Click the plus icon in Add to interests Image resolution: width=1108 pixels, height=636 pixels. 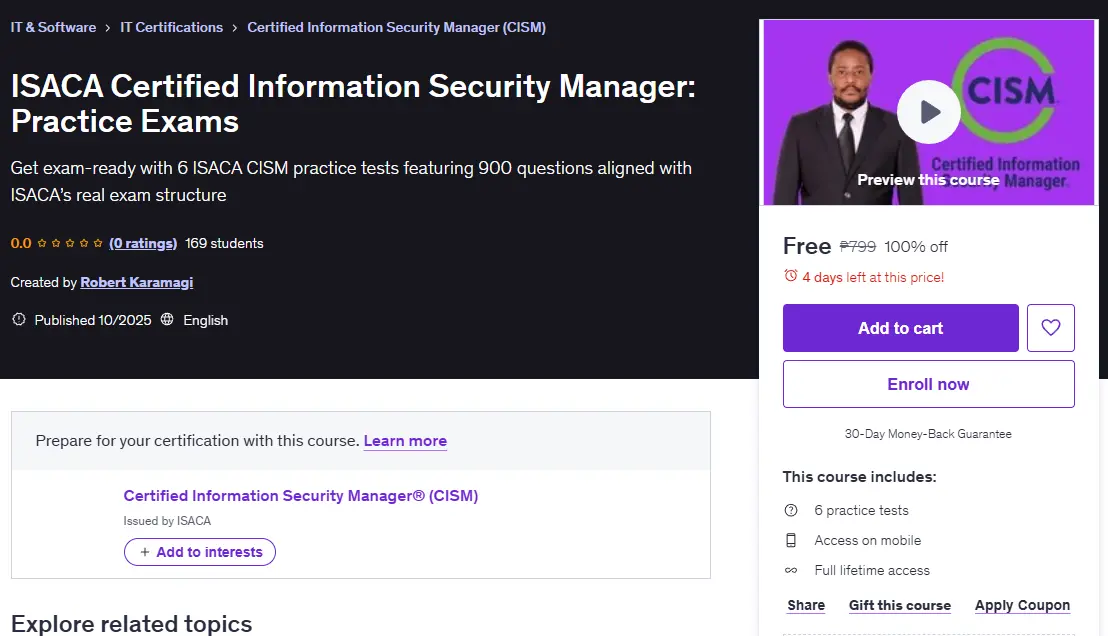(x=145, y=552)
